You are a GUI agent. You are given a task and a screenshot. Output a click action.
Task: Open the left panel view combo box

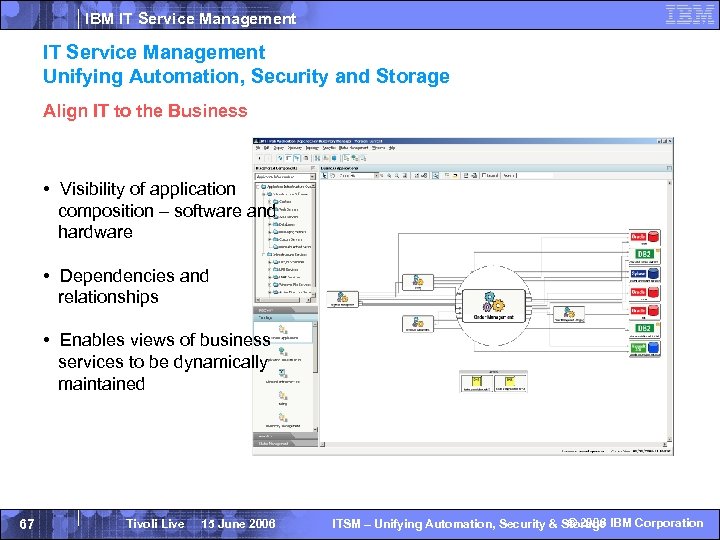285,177
